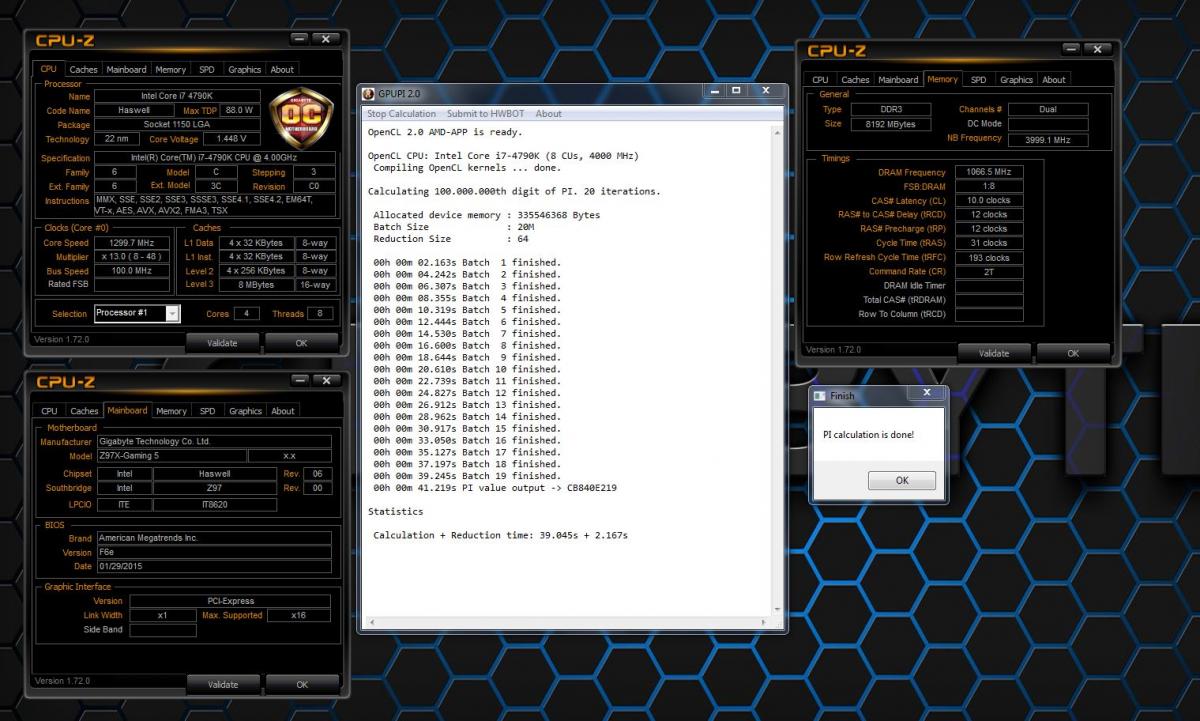Select SPD tab in top-left CPU-Z window

click(x=206, y=70)
